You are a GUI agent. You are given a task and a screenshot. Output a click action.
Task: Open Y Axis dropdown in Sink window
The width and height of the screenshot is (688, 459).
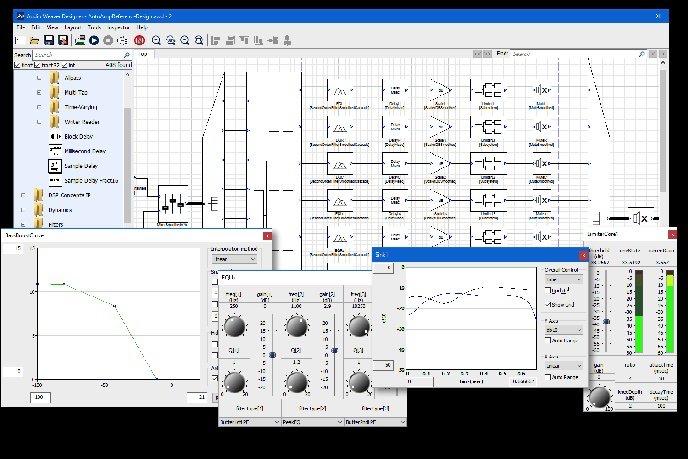563,330
